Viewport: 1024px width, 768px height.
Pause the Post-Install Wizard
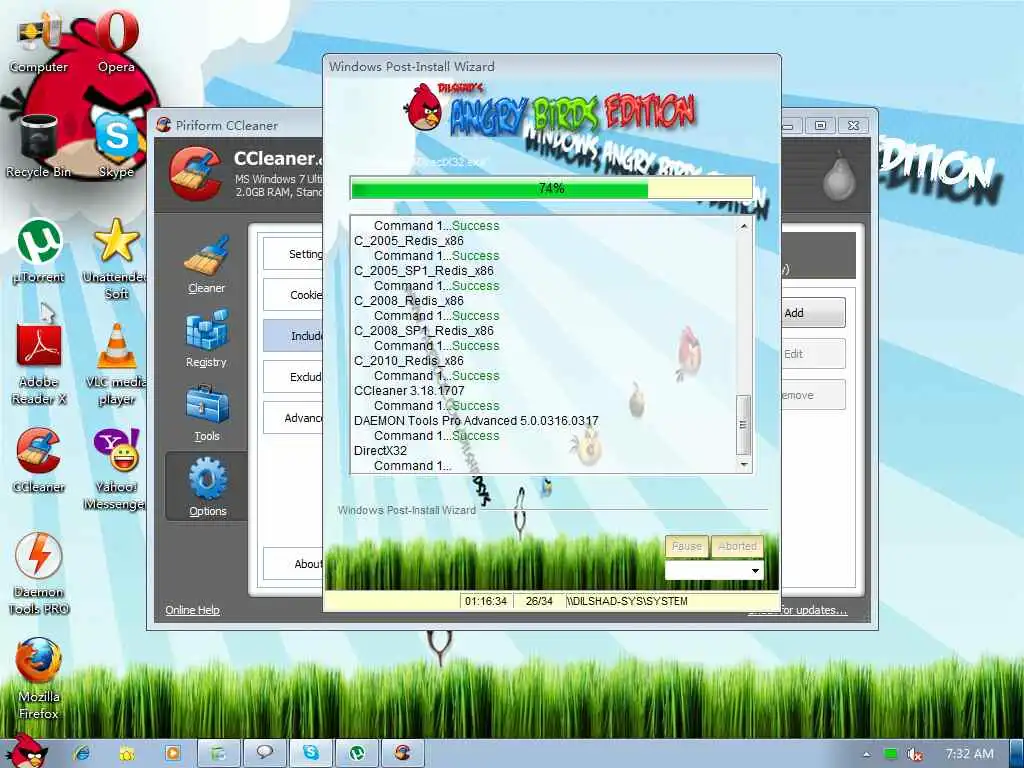(686, 546)
